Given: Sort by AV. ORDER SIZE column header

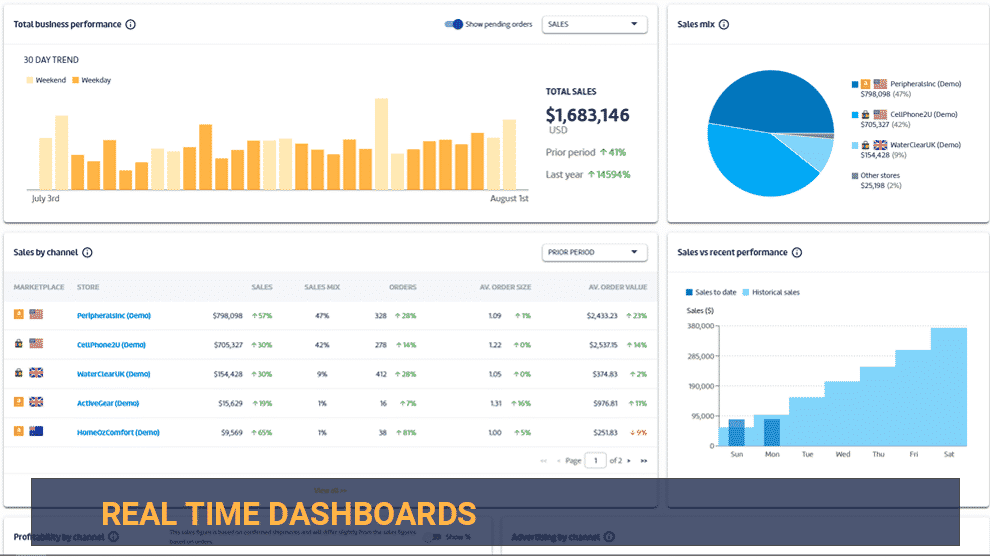Looking at the screenshot, I should coord(505,287).
